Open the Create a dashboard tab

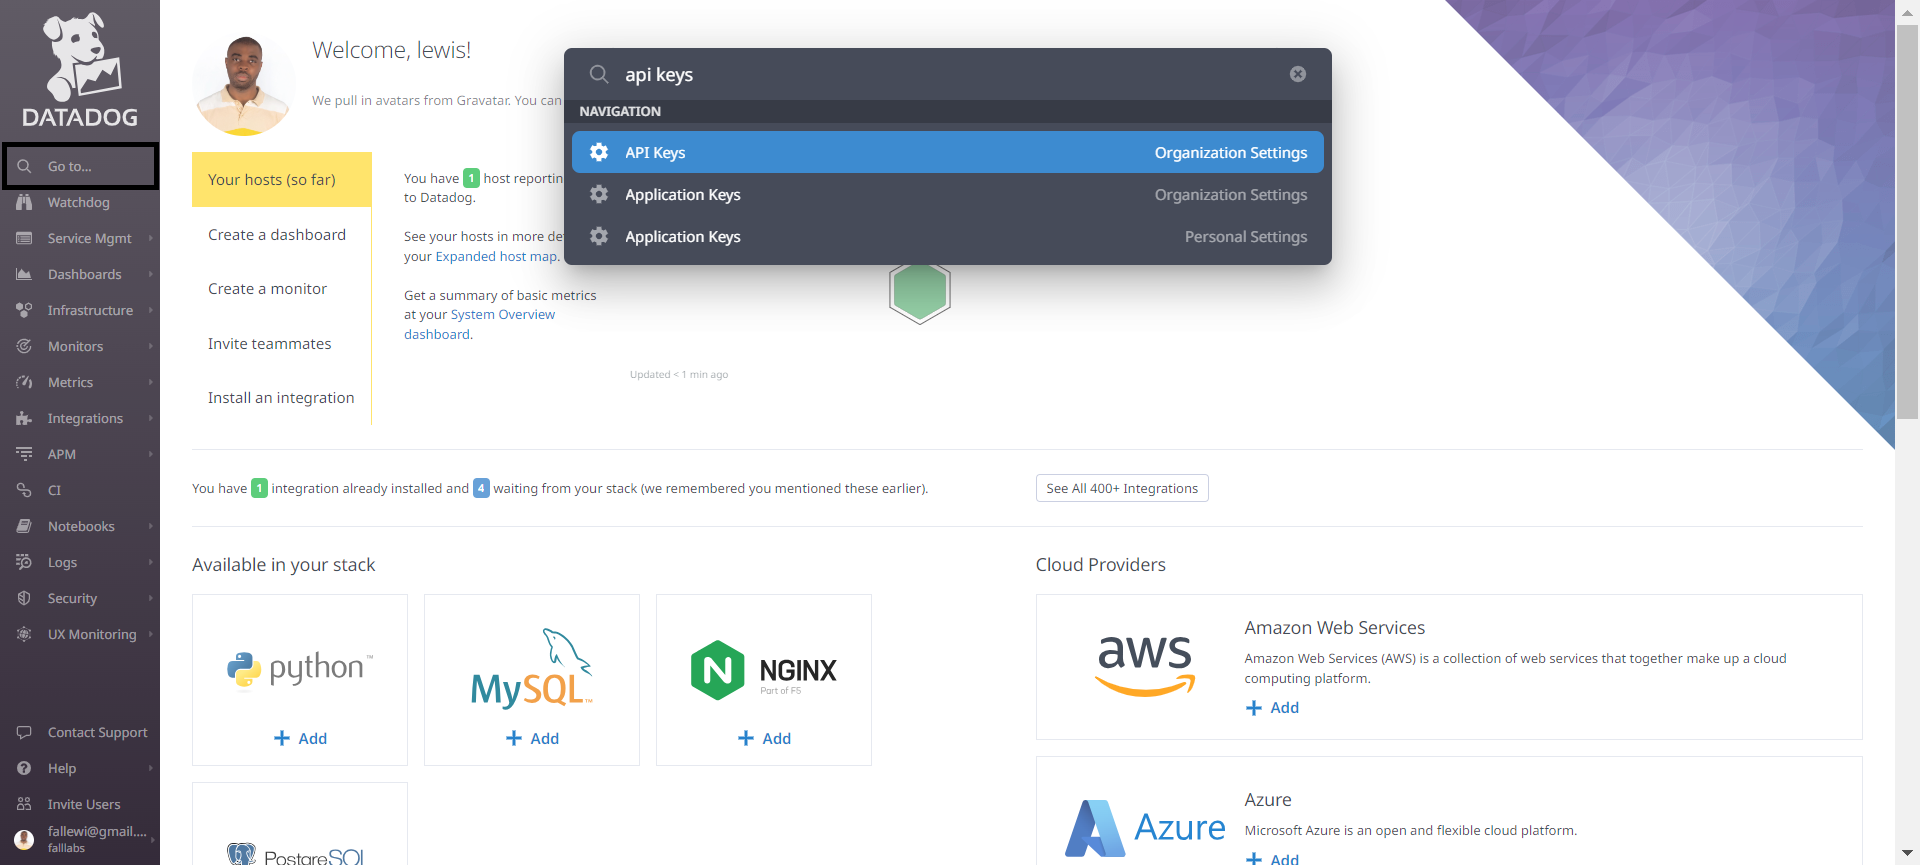click(281, 234)
